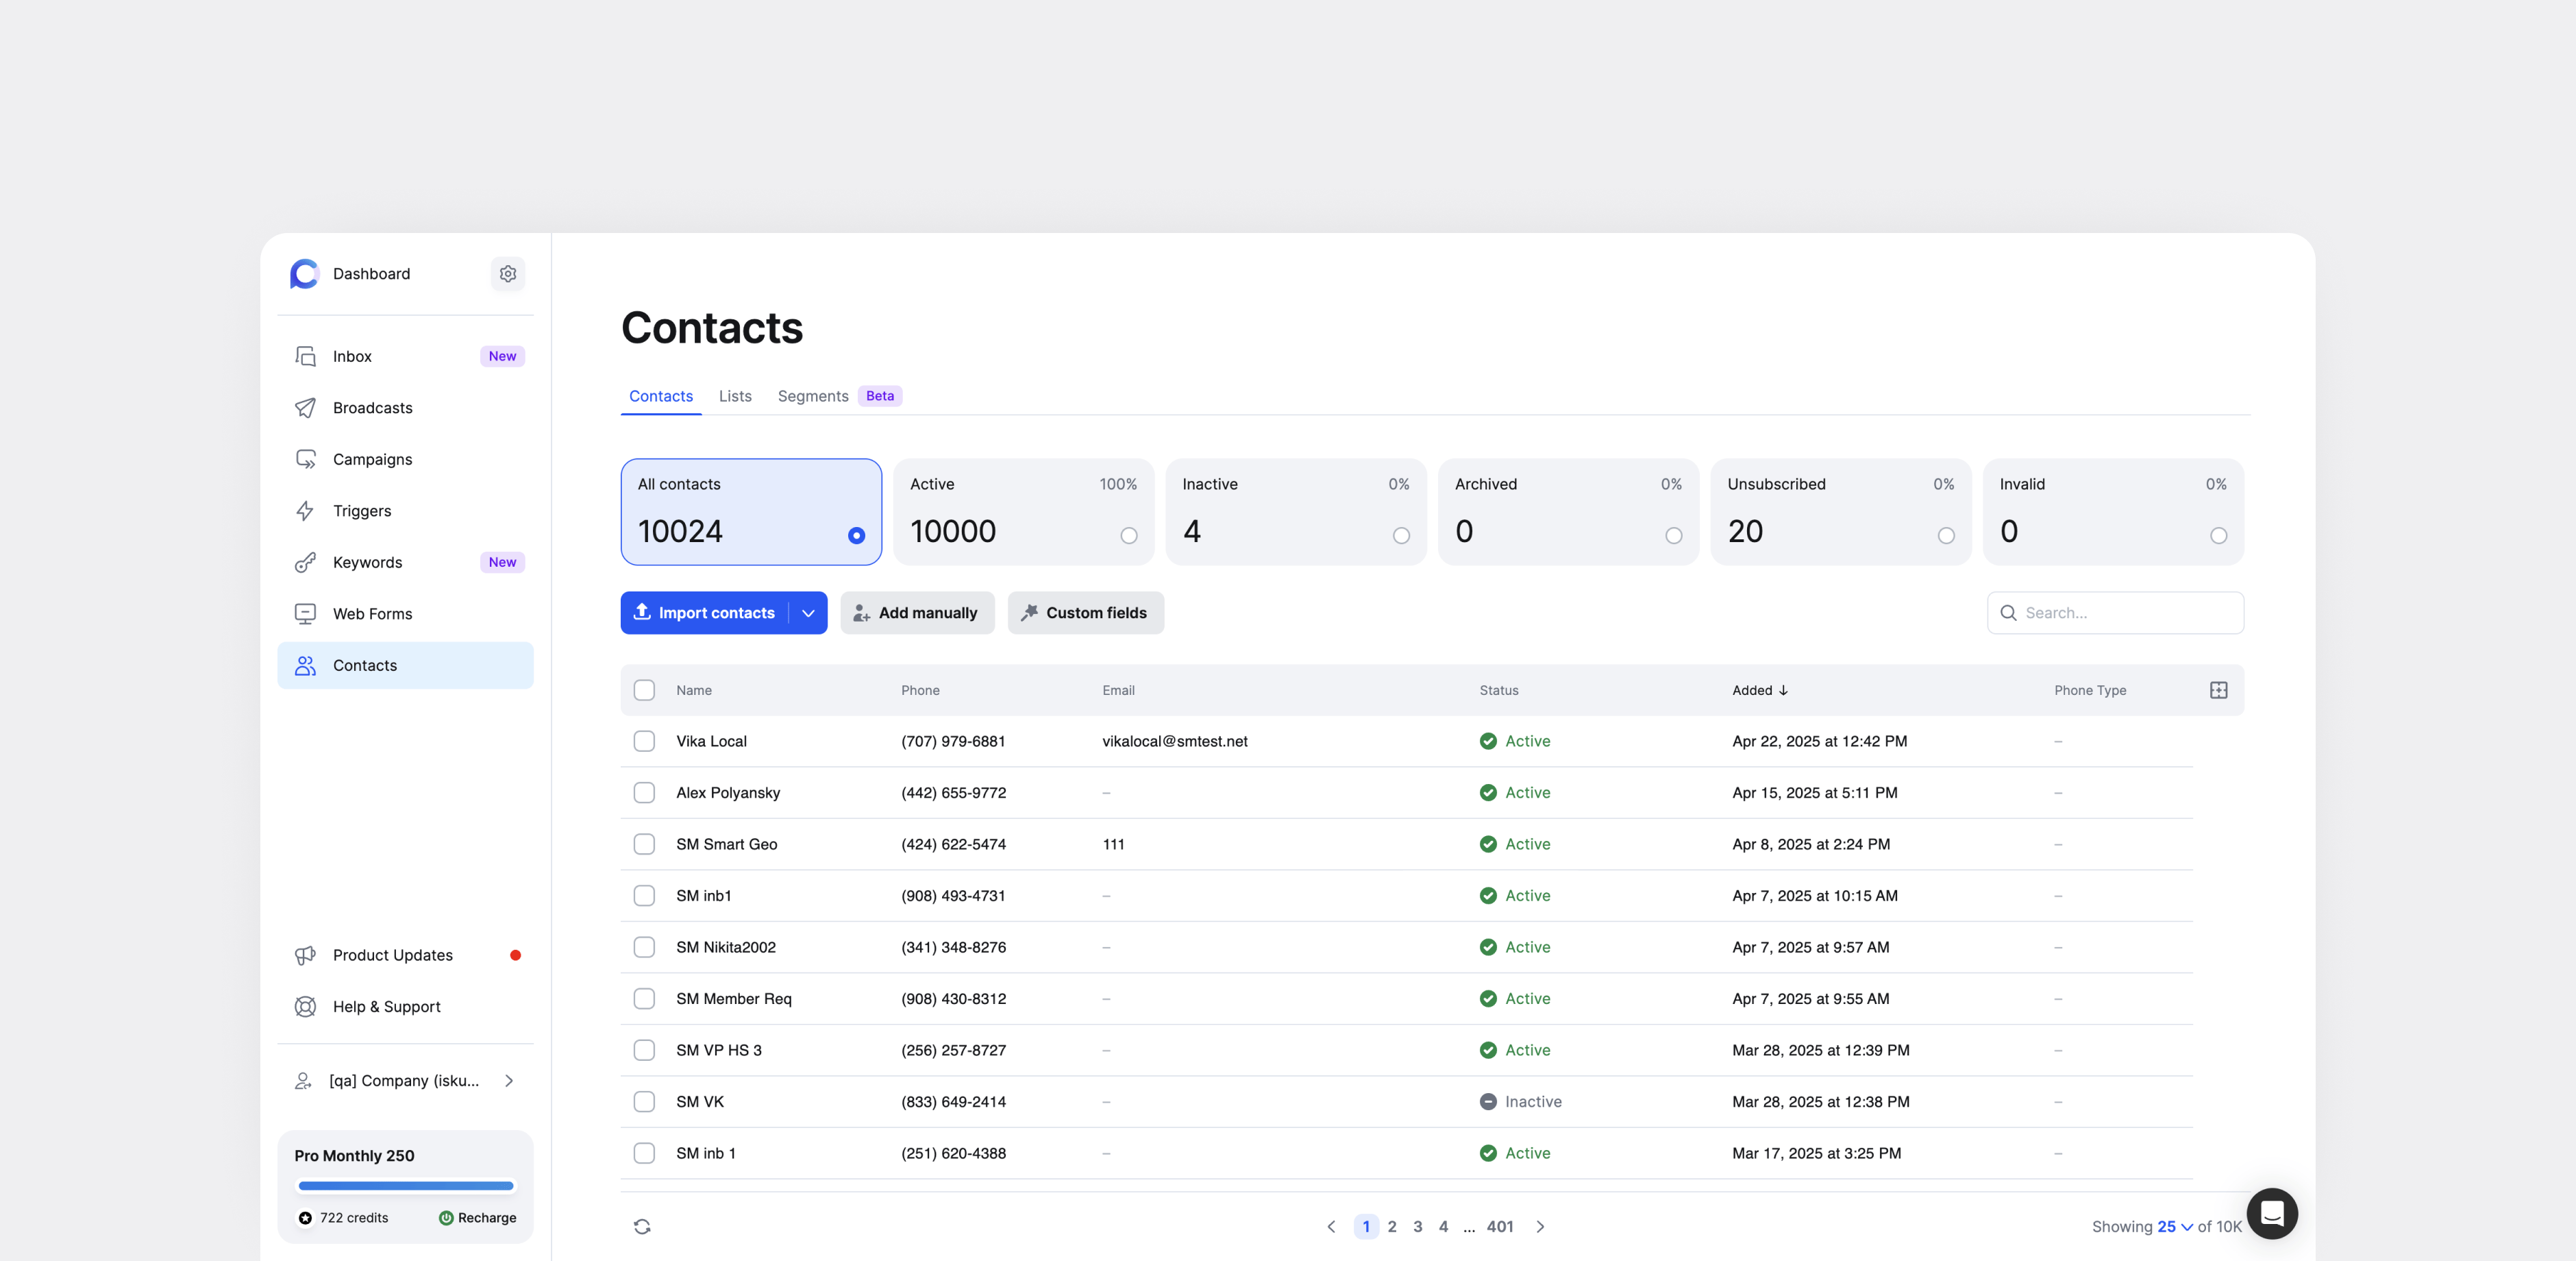2576x1261 pixels.
Task: Click the magnifier icon in search box
Action: click(x=2008, y=613)
